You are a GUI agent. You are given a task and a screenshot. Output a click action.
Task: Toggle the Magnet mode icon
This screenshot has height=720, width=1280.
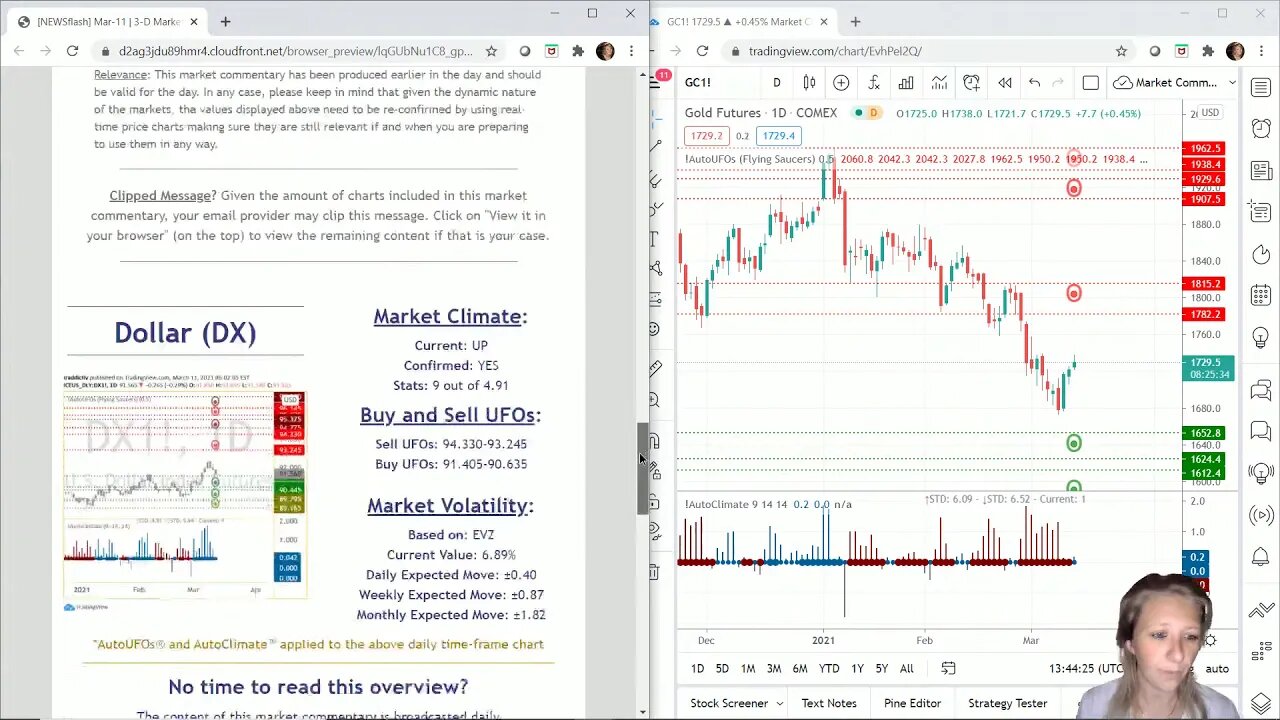[655, 441]
